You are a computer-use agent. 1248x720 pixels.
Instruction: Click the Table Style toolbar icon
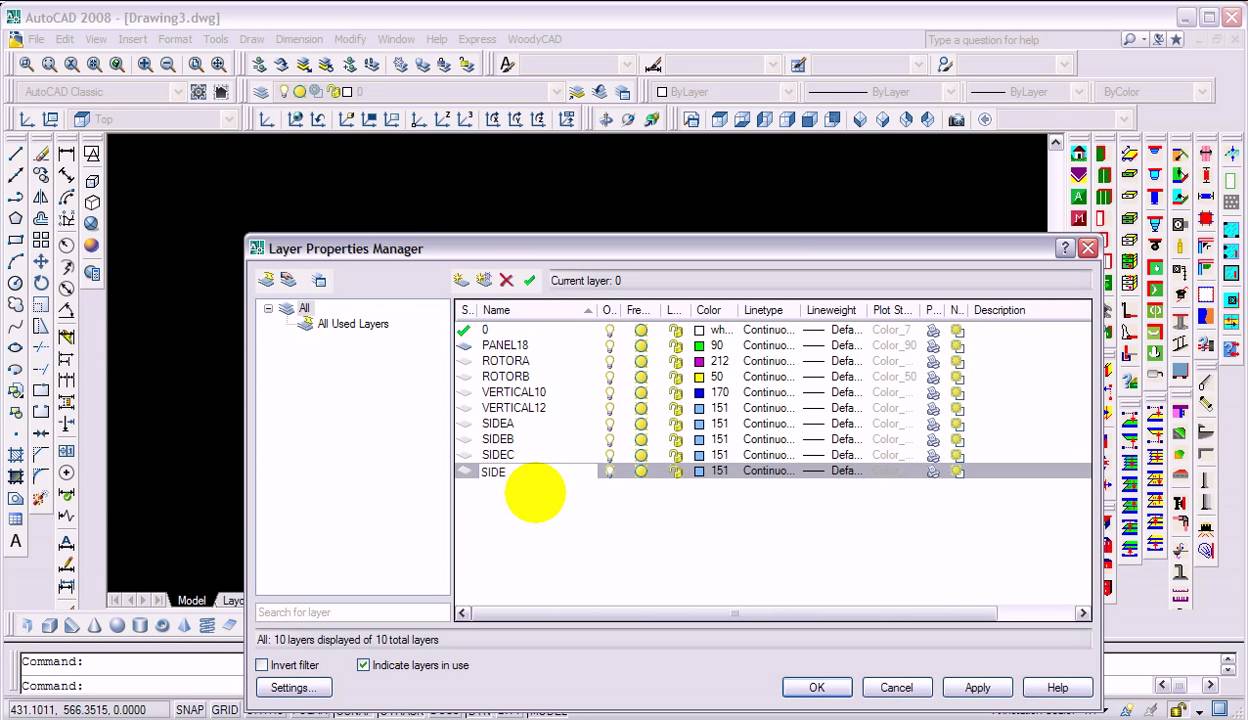[798, 64]
